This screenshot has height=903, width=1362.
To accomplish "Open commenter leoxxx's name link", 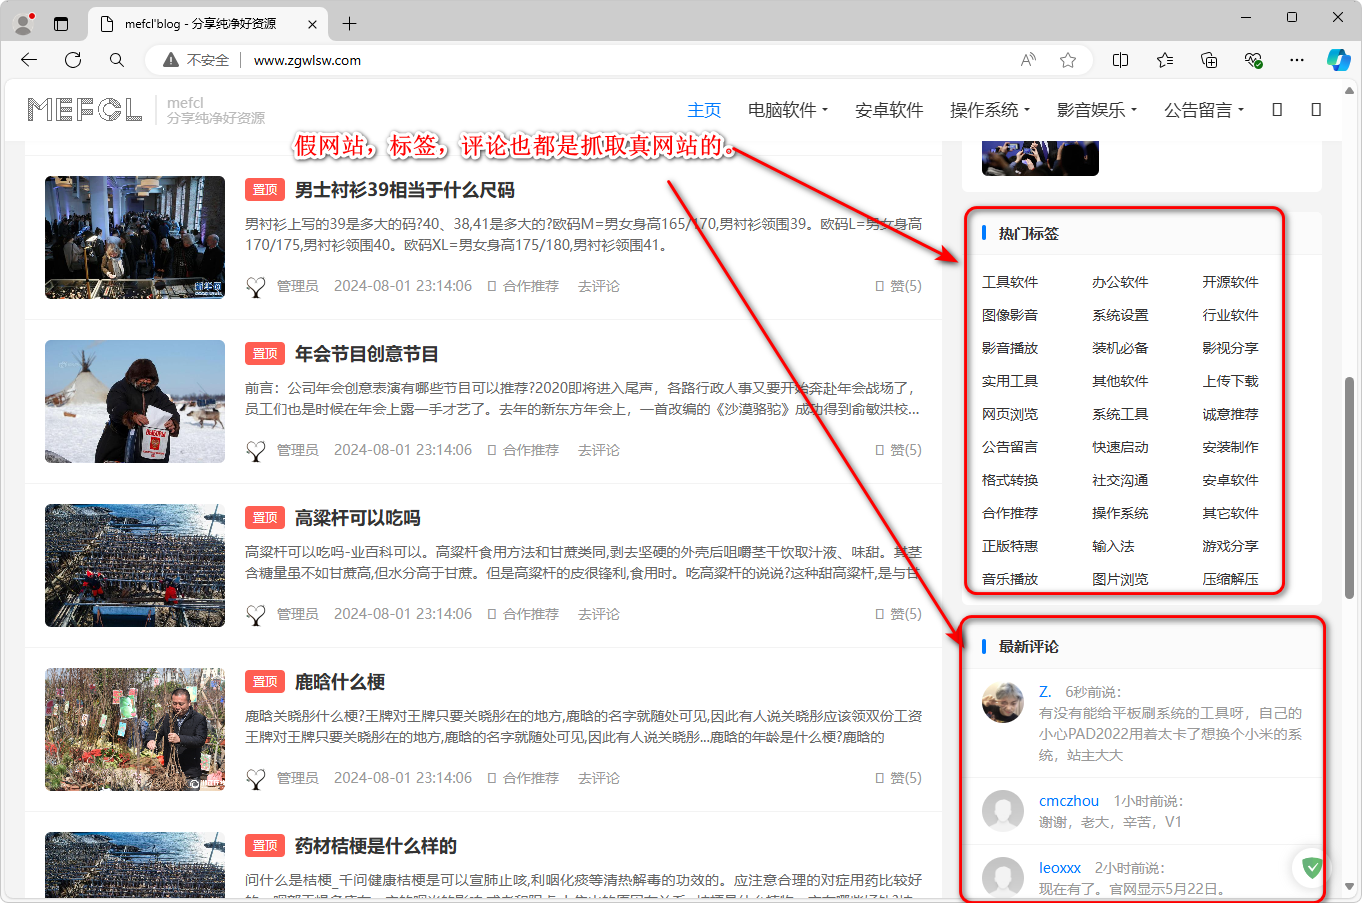I will click(1060, 868).
